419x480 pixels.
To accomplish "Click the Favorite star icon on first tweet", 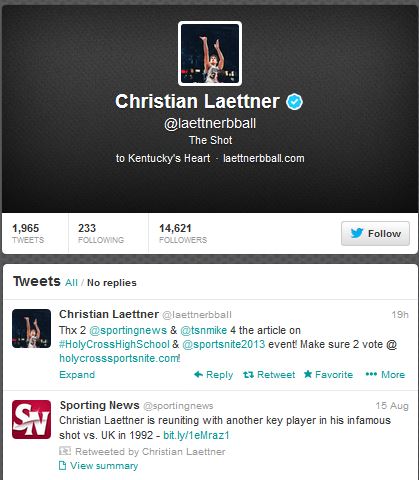I will pos(308,374).
